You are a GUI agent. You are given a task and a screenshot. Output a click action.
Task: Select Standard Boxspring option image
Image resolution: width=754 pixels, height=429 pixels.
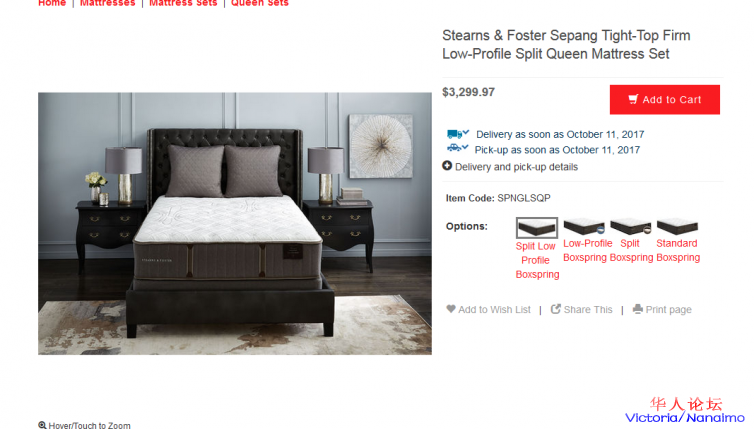677,226
